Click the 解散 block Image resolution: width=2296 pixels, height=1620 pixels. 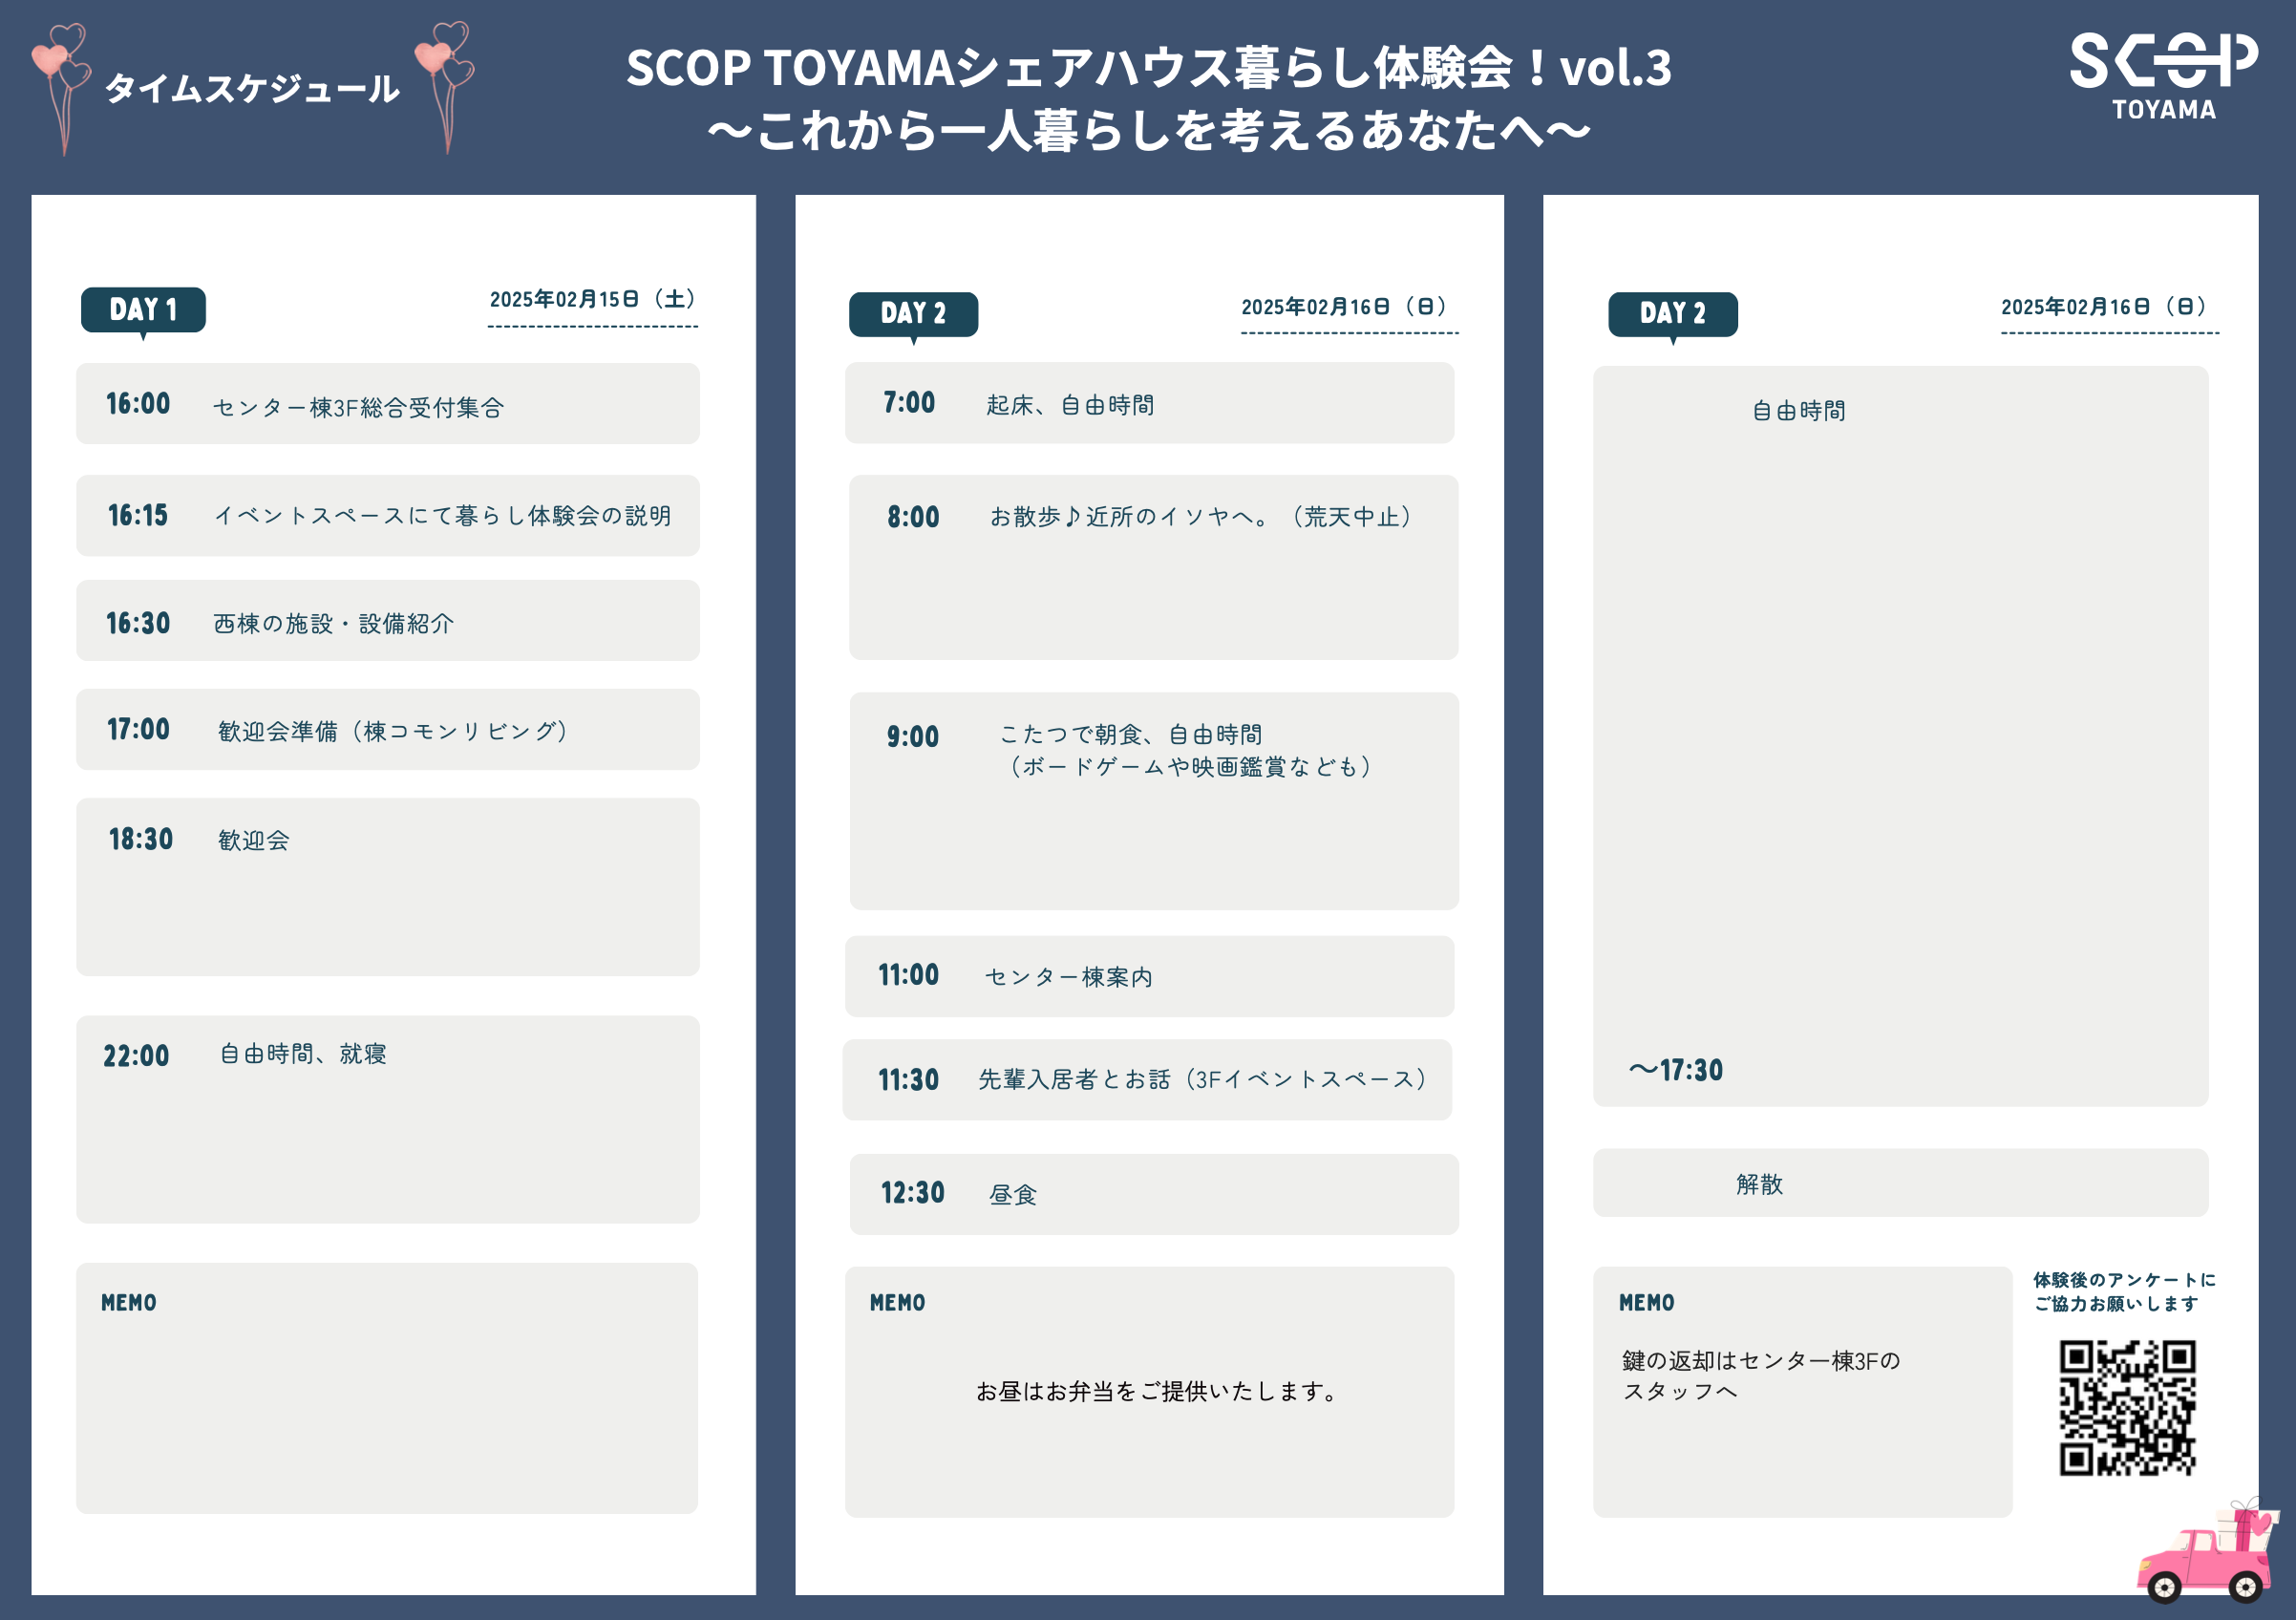tap(1899, 1183)
